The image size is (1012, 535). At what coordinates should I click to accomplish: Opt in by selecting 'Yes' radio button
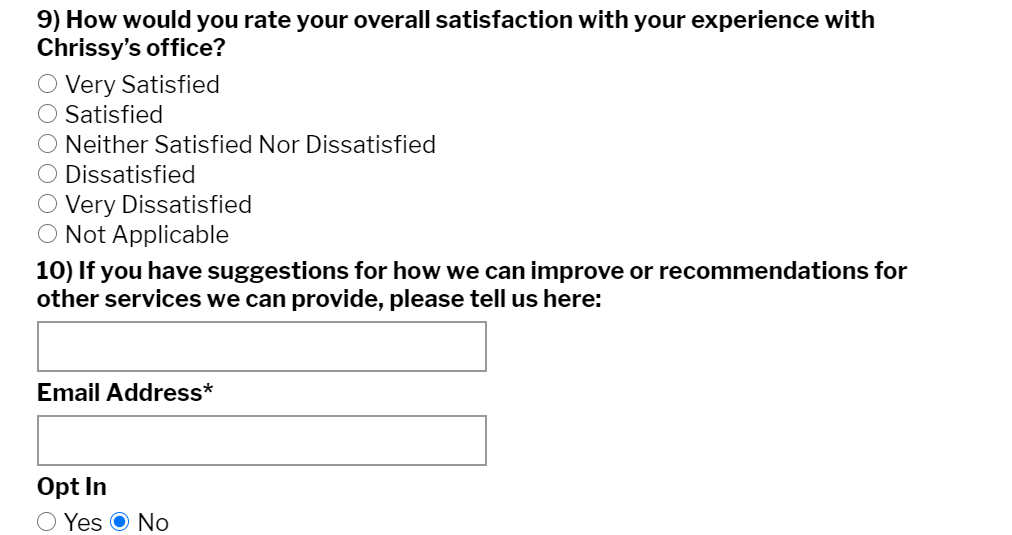47,522
